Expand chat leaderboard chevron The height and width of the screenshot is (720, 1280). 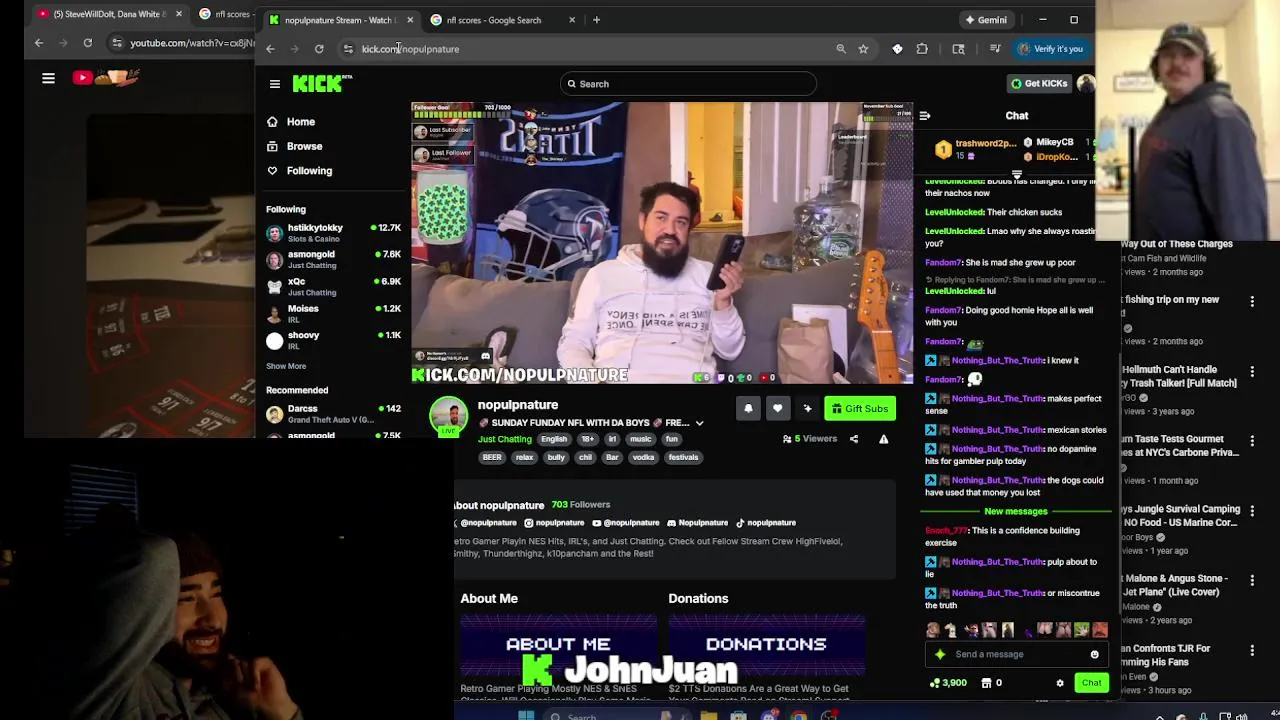1017,175
